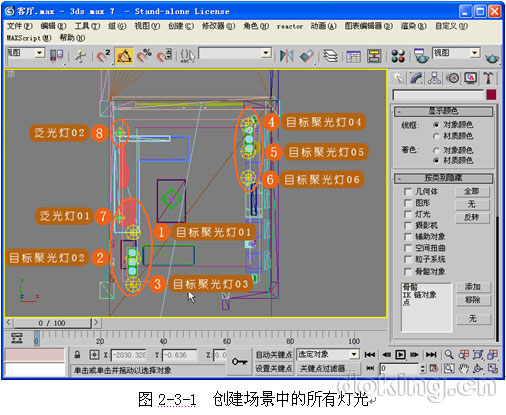Open the 渲染 menu
Viewport: 506px width, 415px height.
414,26
